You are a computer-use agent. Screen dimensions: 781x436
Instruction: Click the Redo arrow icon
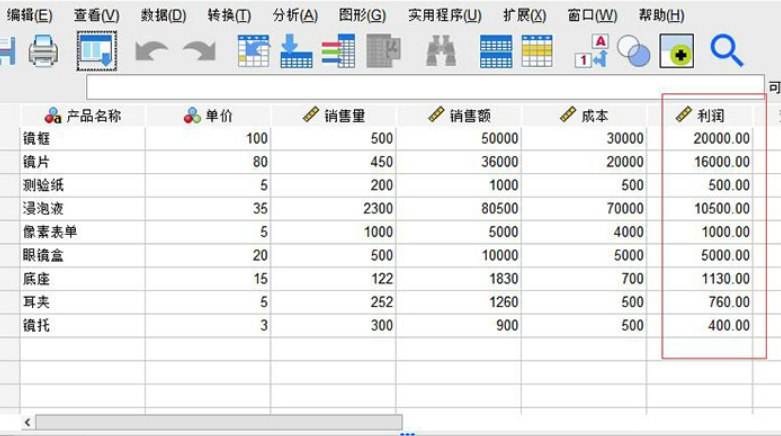199,51
